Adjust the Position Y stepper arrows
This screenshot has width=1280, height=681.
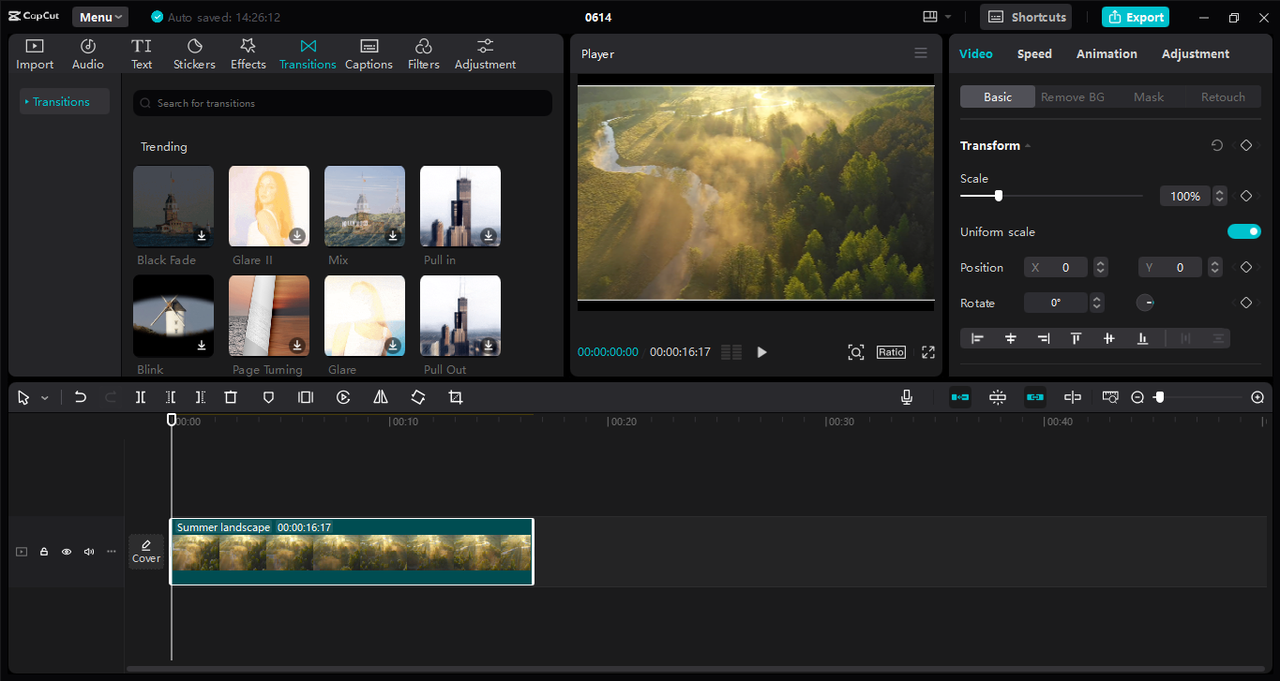coord(1214,267)
